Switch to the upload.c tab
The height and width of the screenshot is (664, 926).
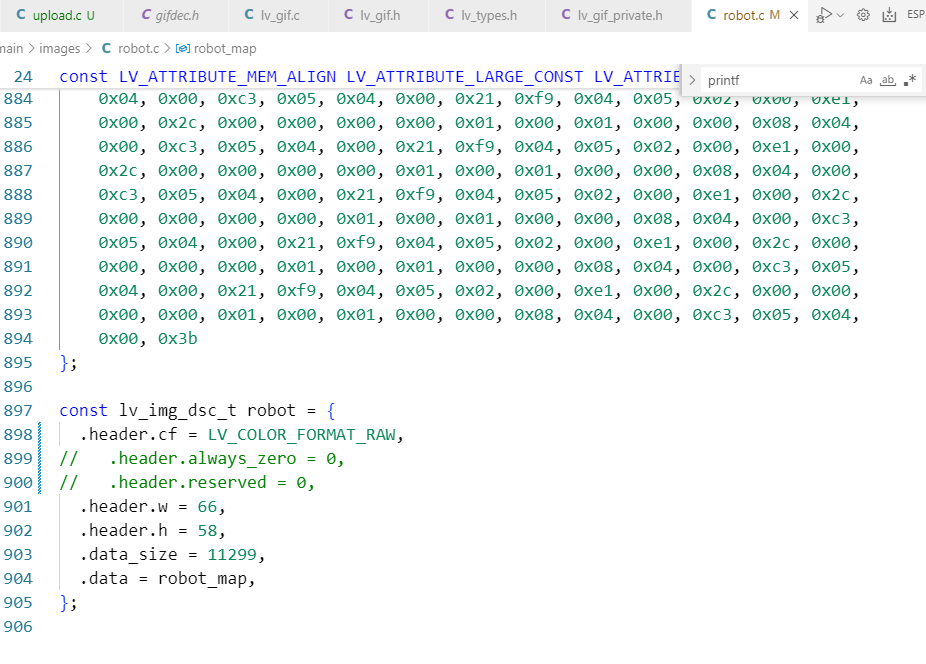pos(54,15)
